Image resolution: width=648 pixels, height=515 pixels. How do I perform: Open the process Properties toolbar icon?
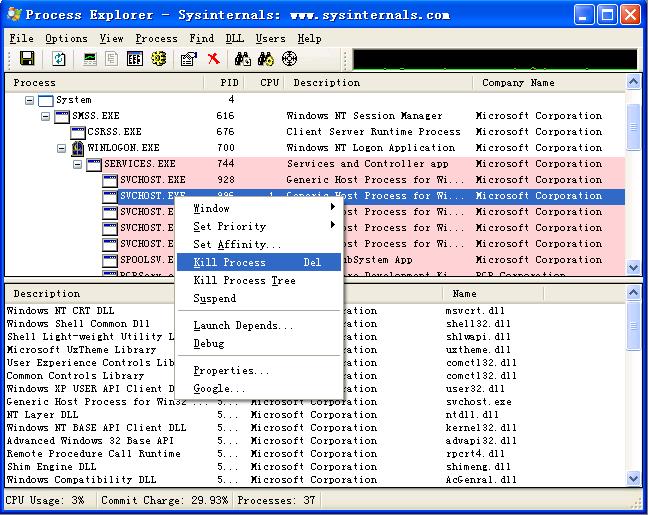[189, 59]
